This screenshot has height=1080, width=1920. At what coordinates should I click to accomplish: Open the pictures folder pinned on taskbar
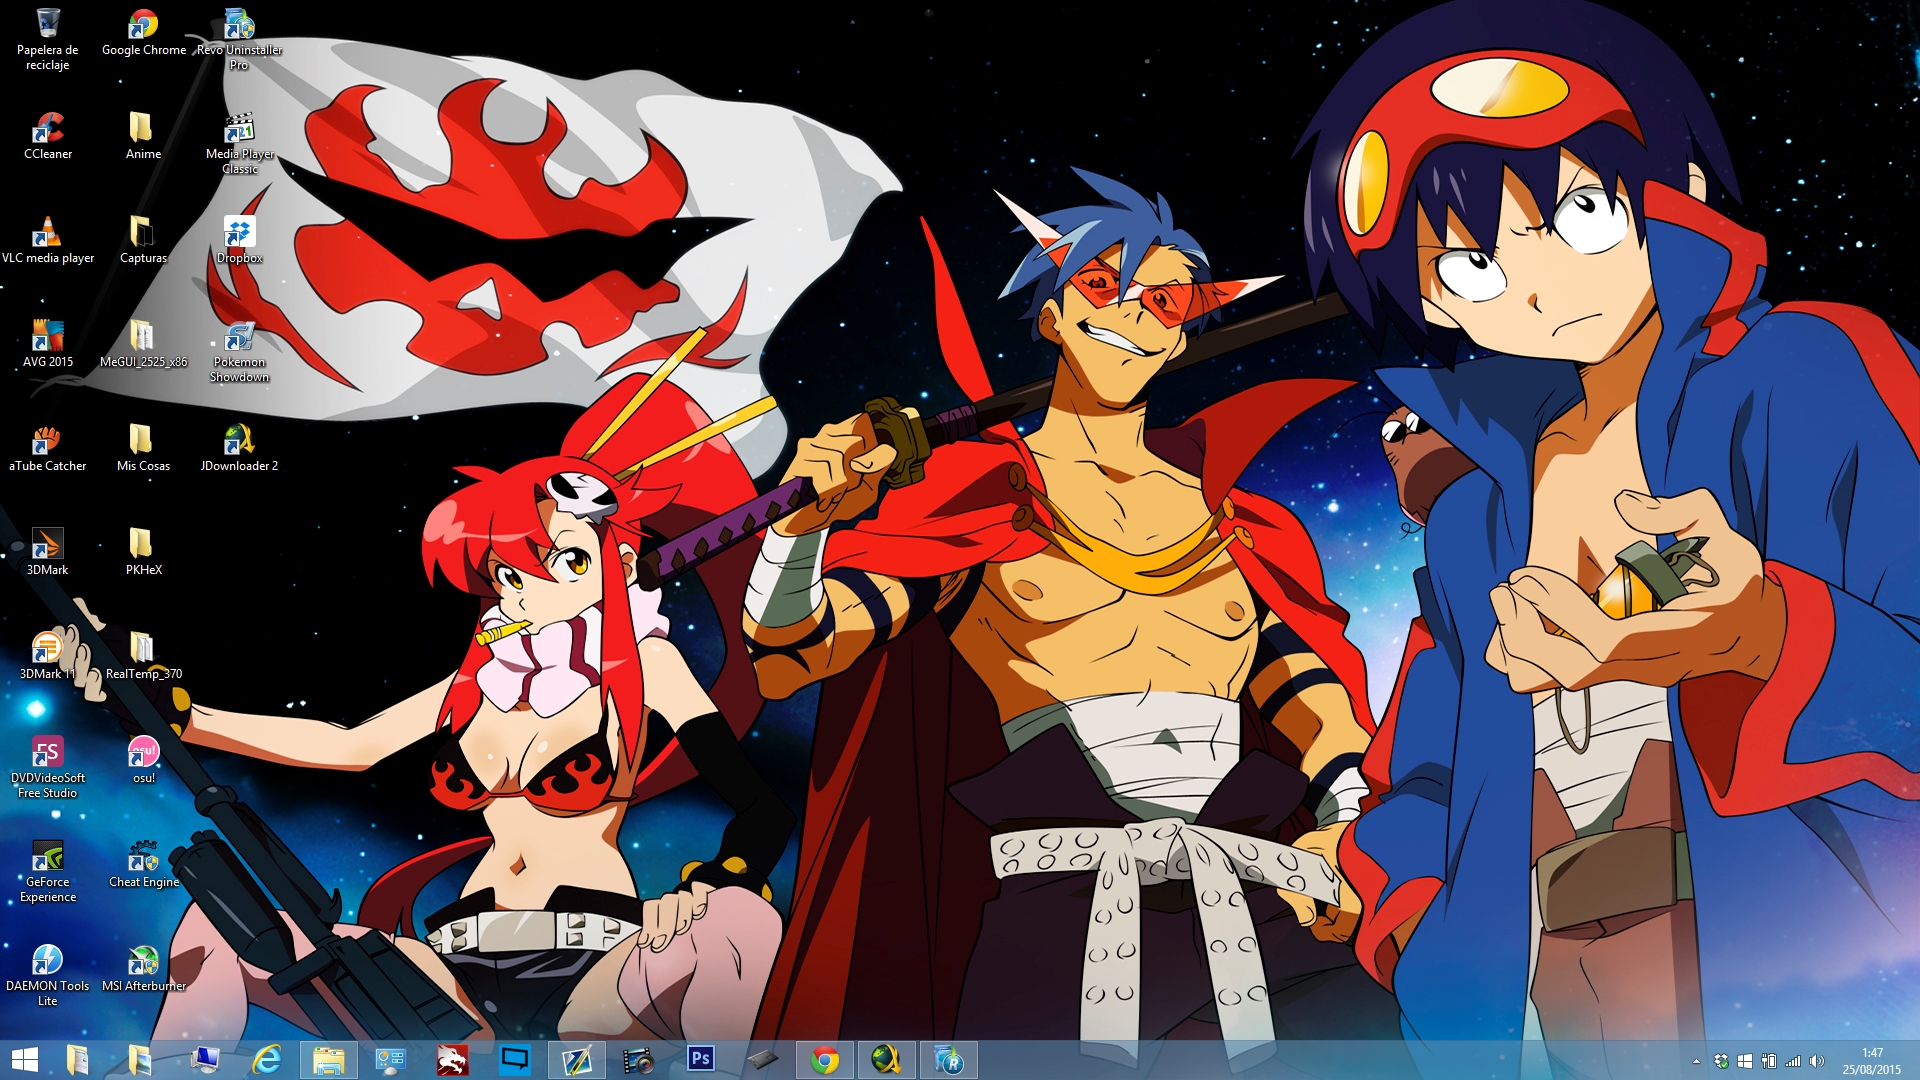pyautogui.click(x=140, y=1060)
